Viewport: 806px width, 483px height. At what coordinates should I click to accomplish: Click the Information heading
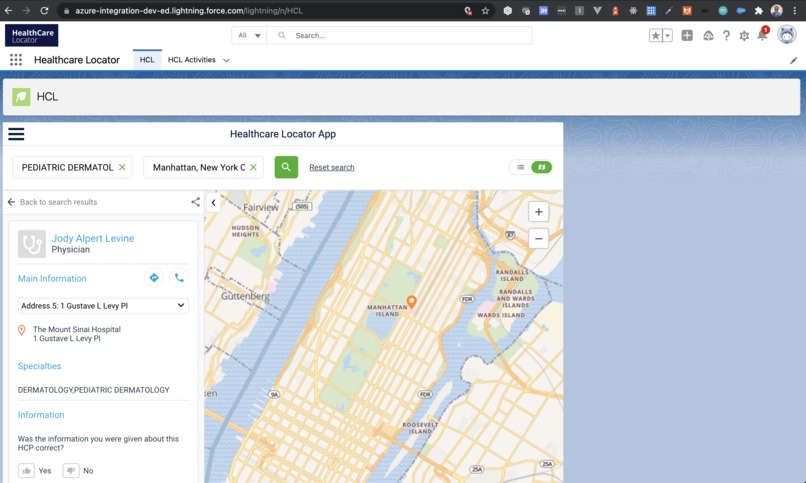pyautogui.click(x=41, y=415)
